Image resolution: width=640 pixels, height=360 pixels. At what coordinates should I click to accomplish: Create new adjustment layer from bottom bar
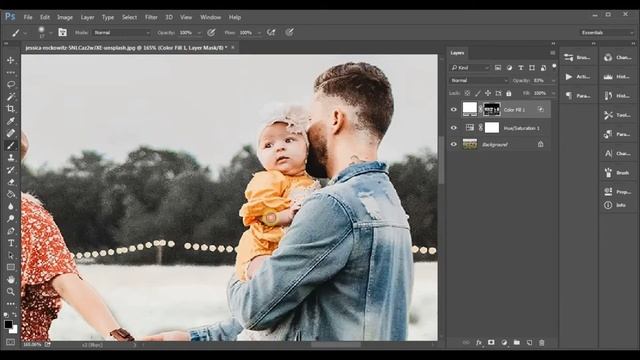pos(504,343)
